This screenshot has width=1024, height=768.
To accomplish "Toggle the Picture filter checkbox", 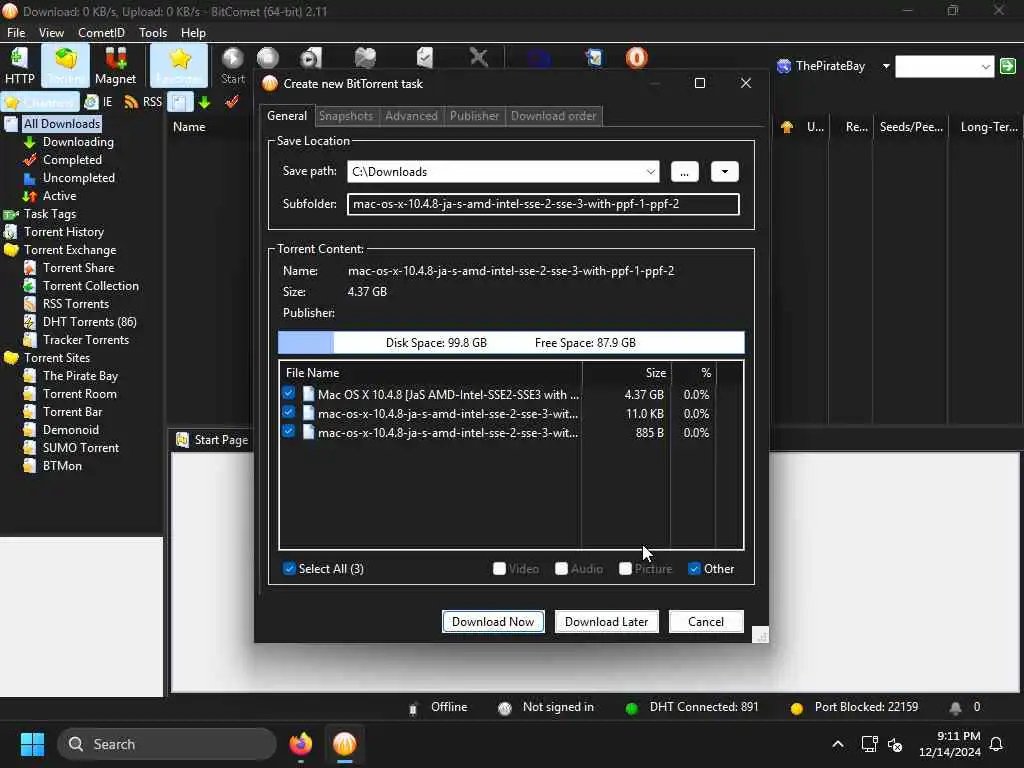I will click(x=625, y=569).
